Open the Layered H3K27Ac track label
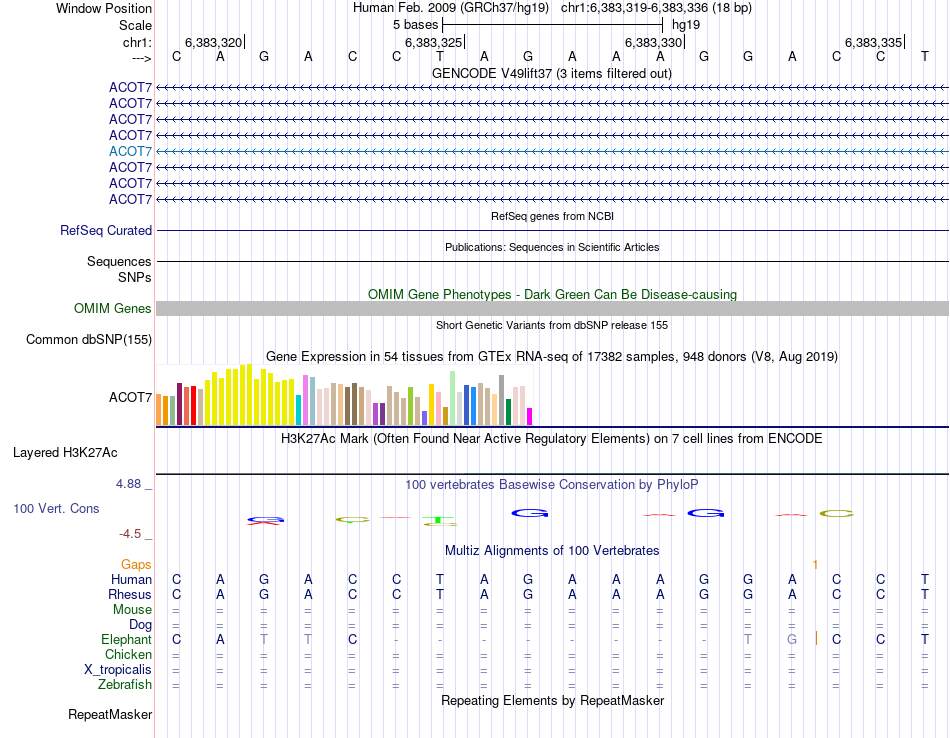 (65, 453)
